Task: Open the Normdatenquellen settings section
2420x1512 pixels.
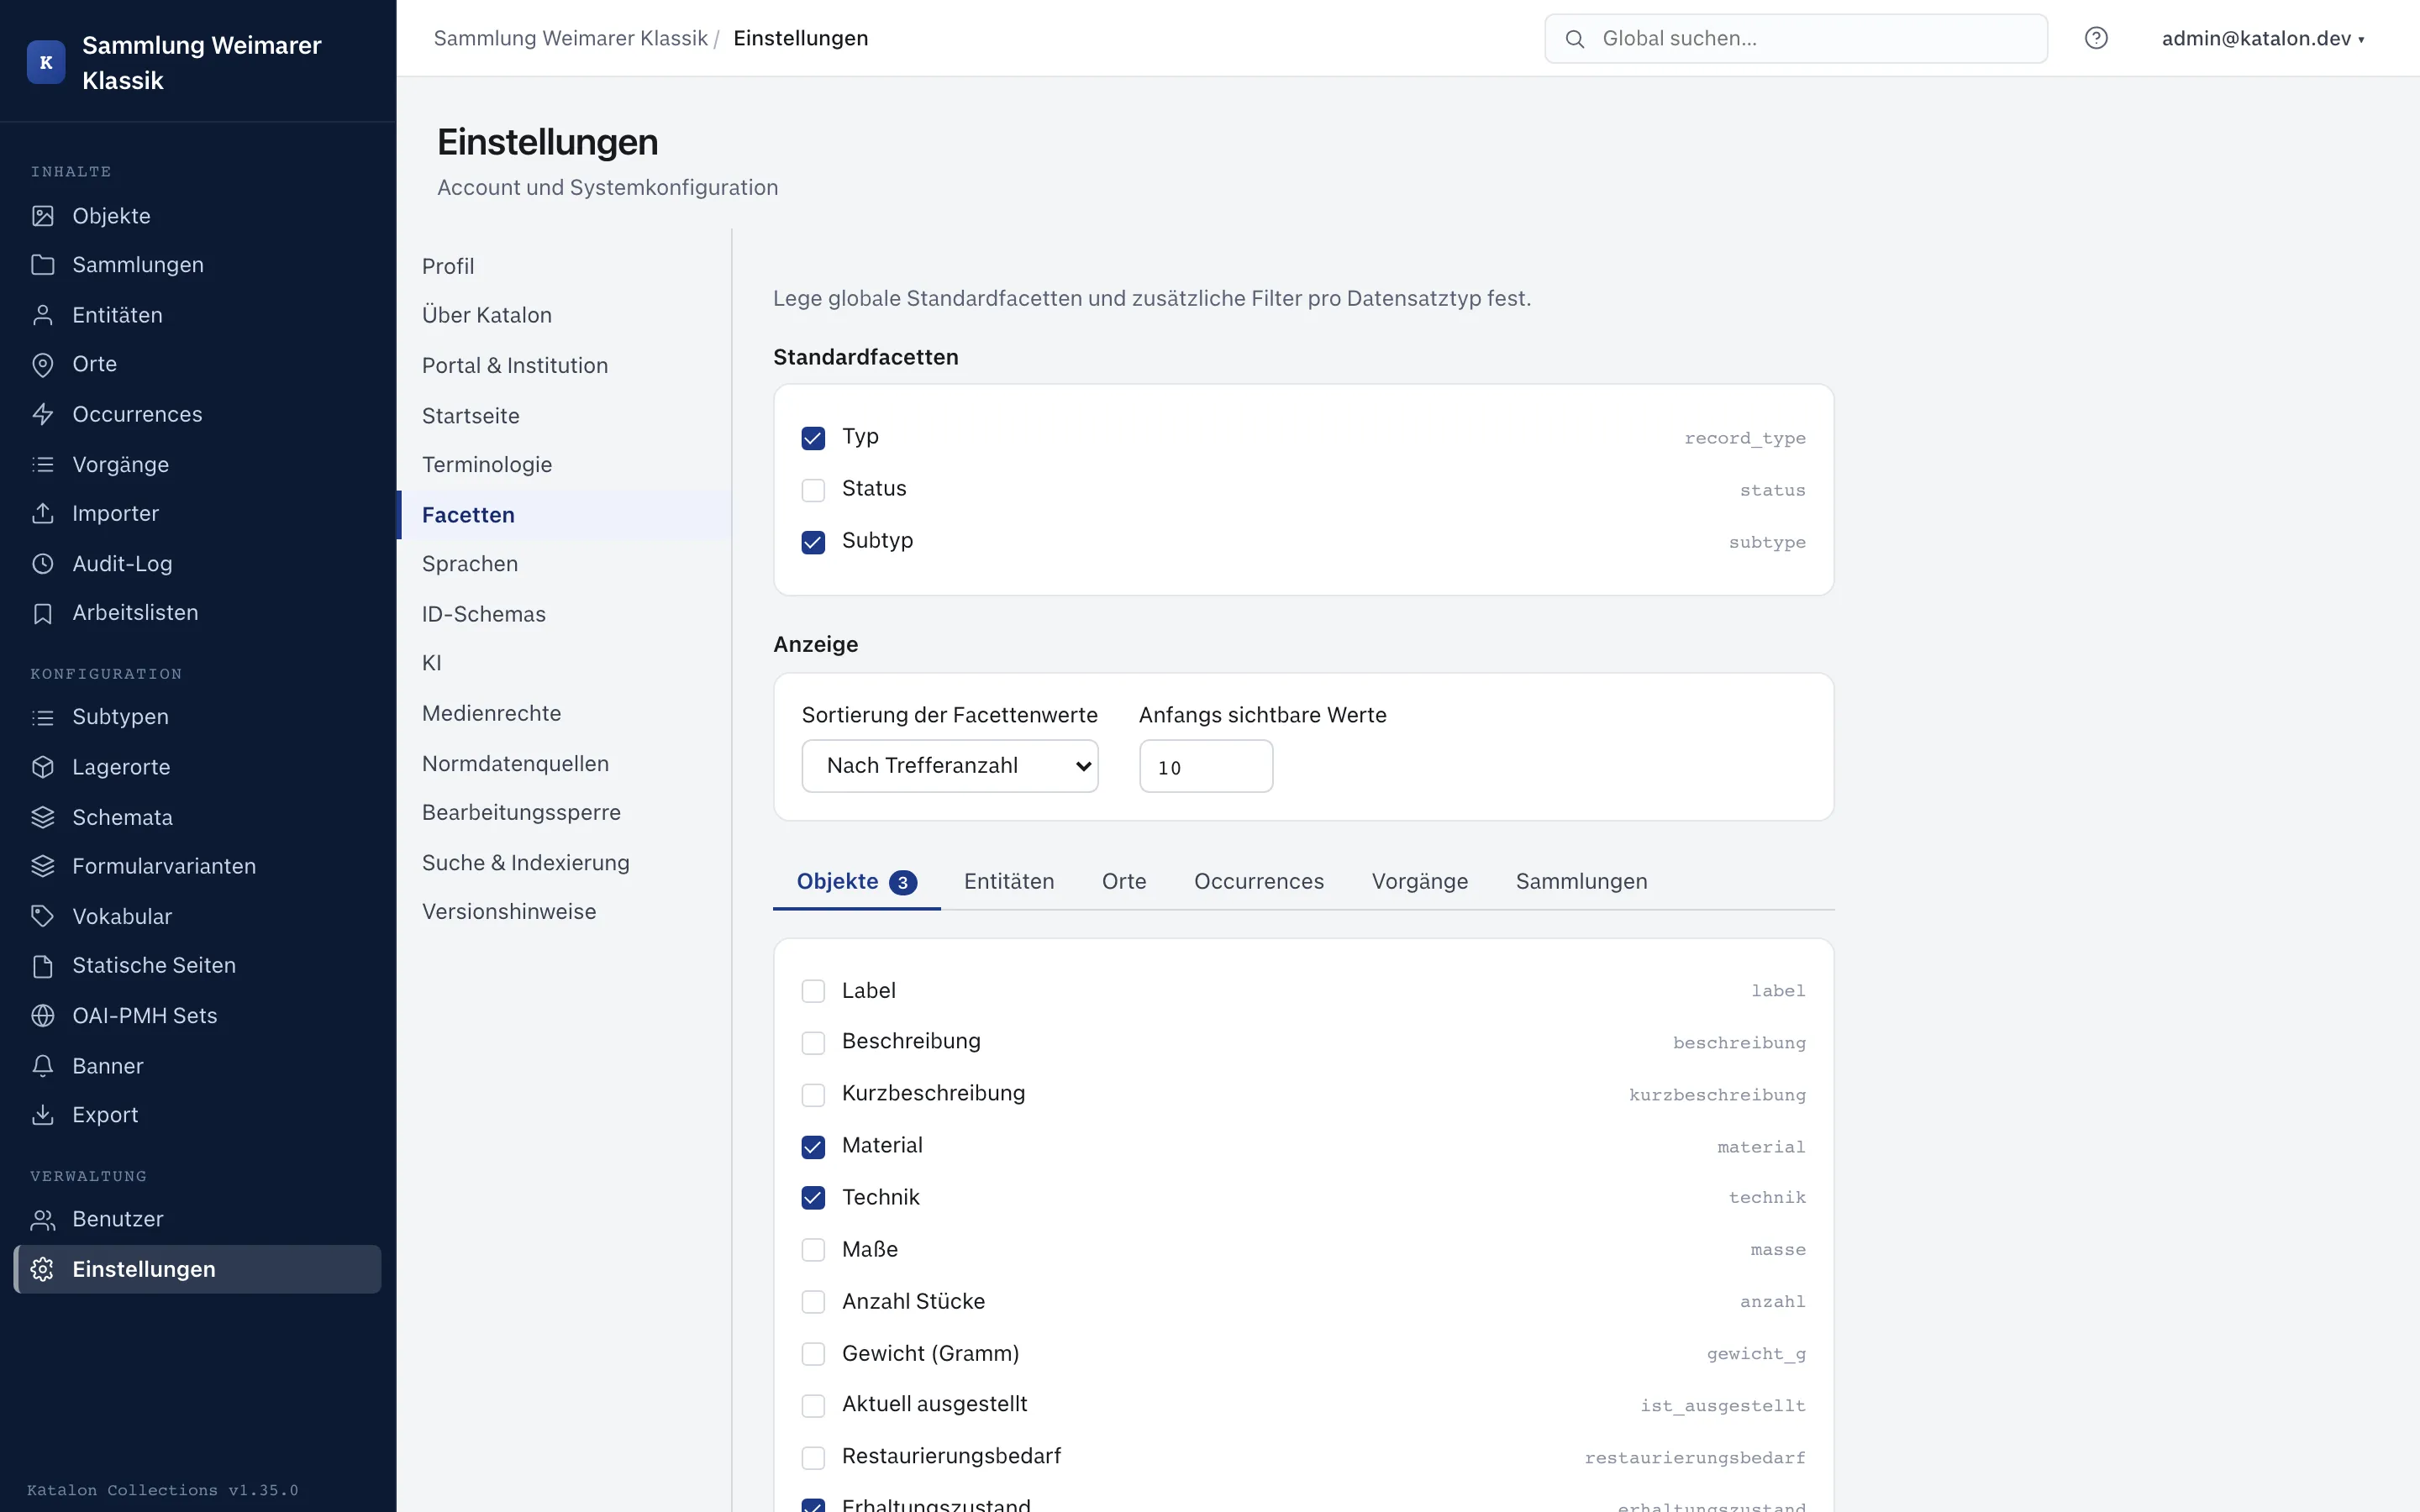Action: tap(565, 763)
